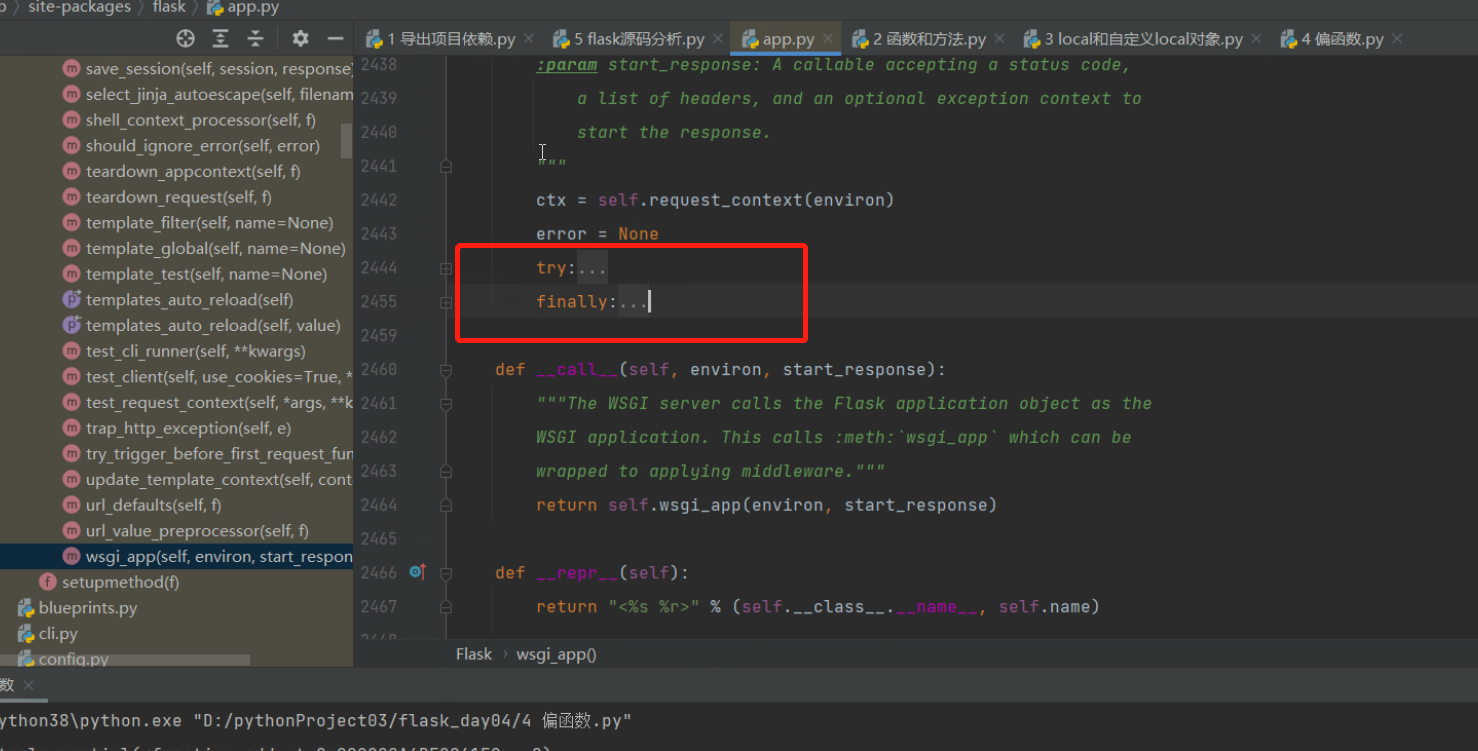Select try_trigger_before_first_request item
The width and height of the screenshot is (1478, 751).
pos(208,454)
